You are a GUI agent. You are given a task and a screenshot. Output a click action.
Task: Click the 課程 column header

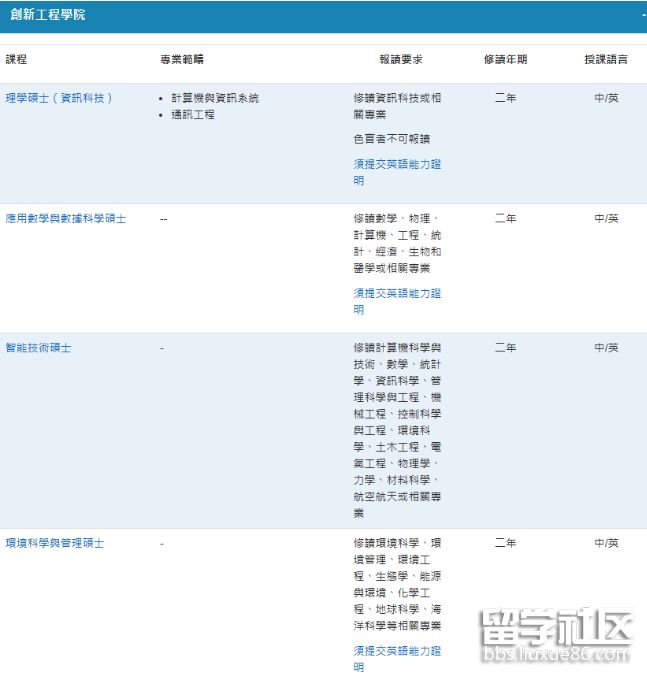pos(17,60)
